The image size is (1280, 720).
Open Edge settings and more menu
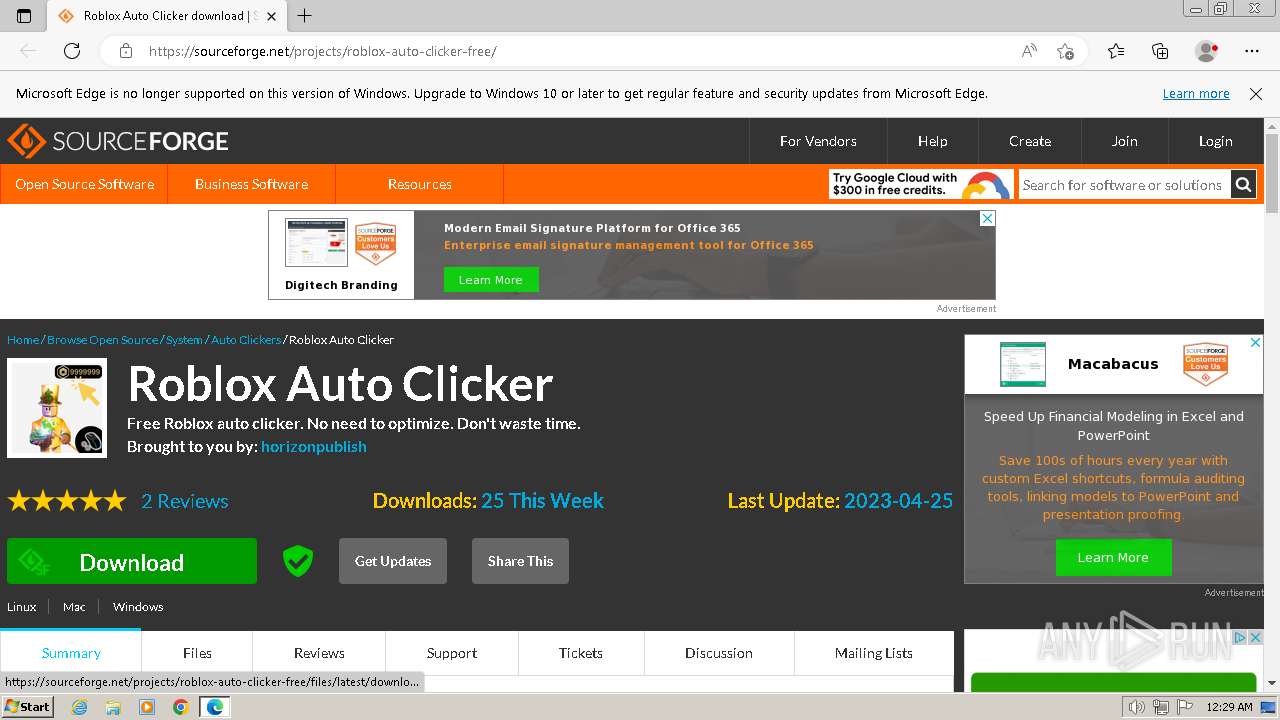[1252, 51]
